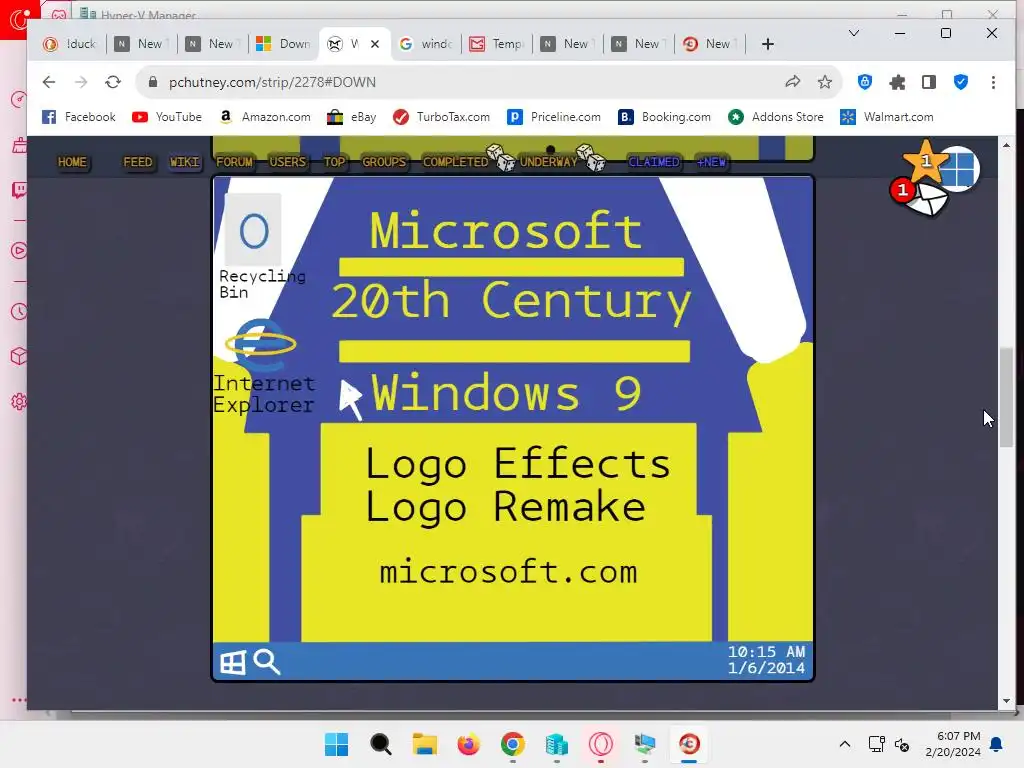The width and height of the screenshot is (1024, 768).
Task: Open the Walmart.com bookmark
Action: point(887,117)
